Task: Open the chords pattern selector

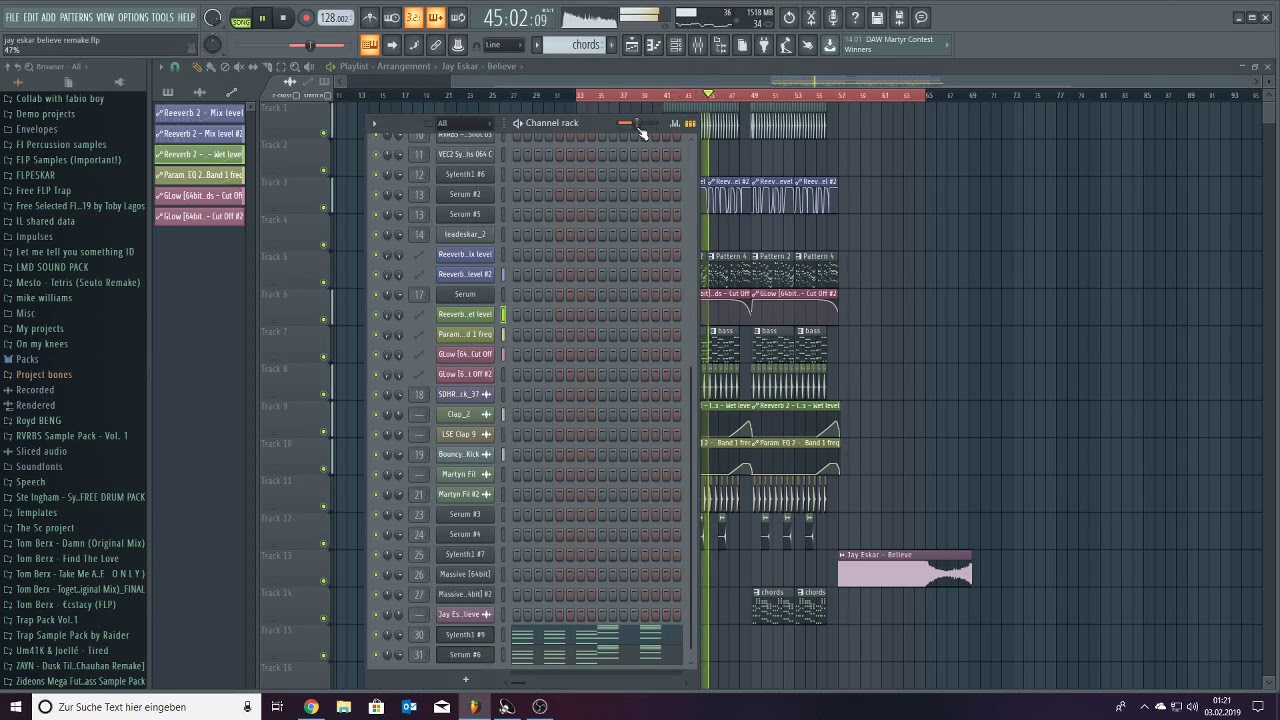Action: click(x=586, y=45)
